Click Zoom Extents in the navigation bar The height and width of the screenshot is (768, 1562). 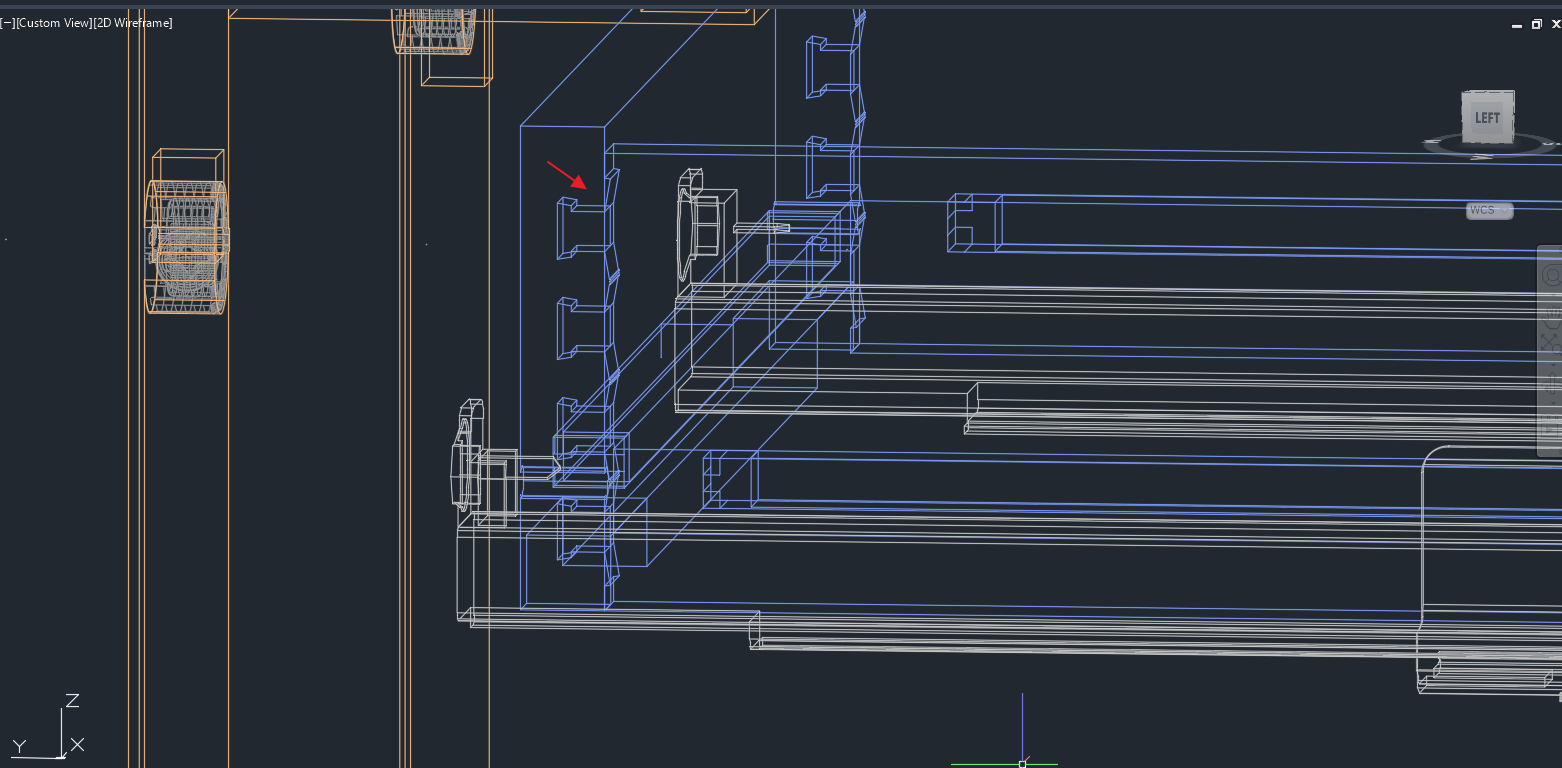[1550, 343]
